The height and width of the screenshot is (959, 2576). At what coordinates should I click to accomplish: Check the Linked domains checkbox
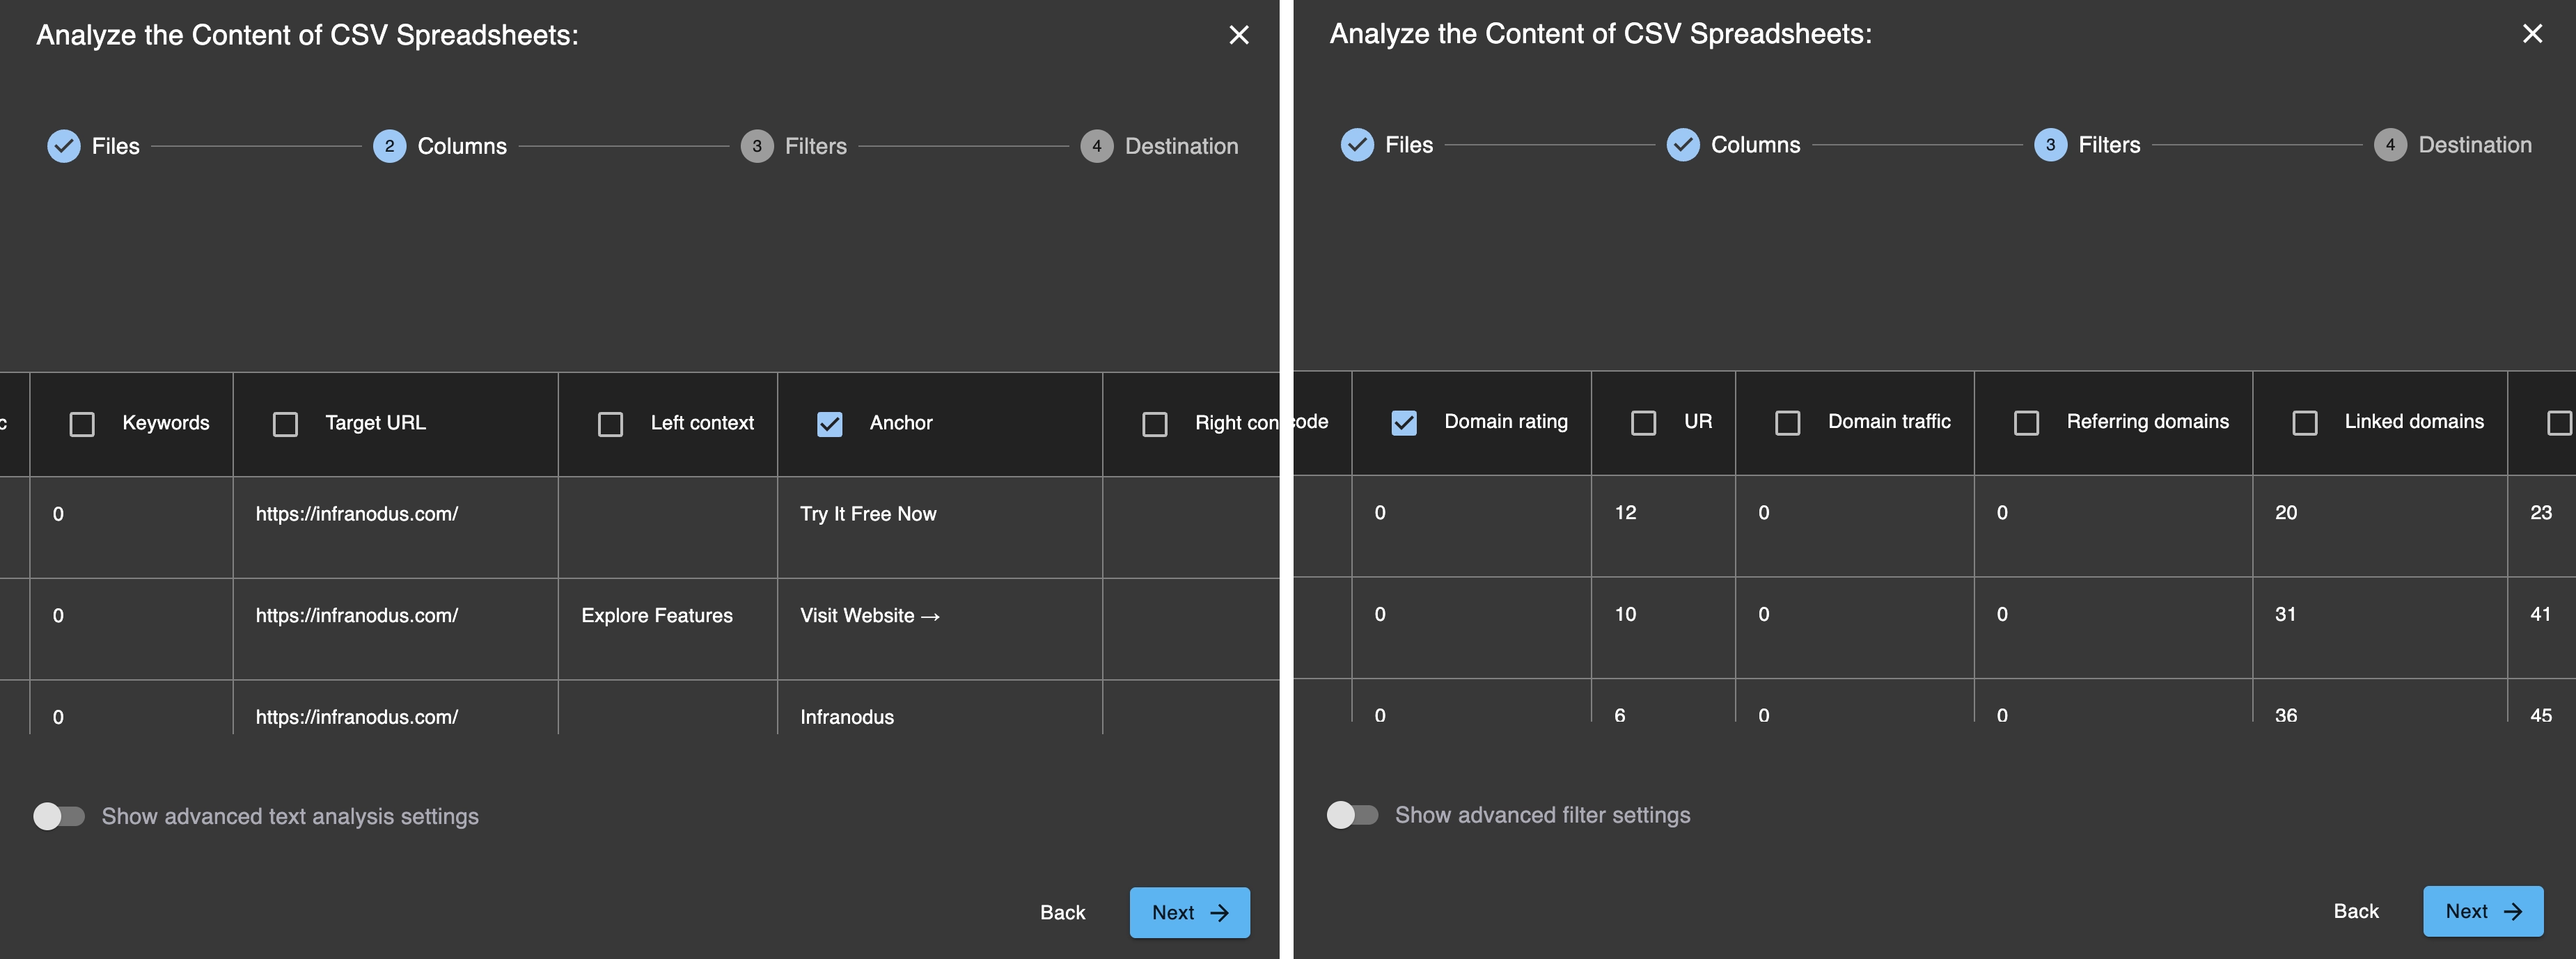(2304, 423)
